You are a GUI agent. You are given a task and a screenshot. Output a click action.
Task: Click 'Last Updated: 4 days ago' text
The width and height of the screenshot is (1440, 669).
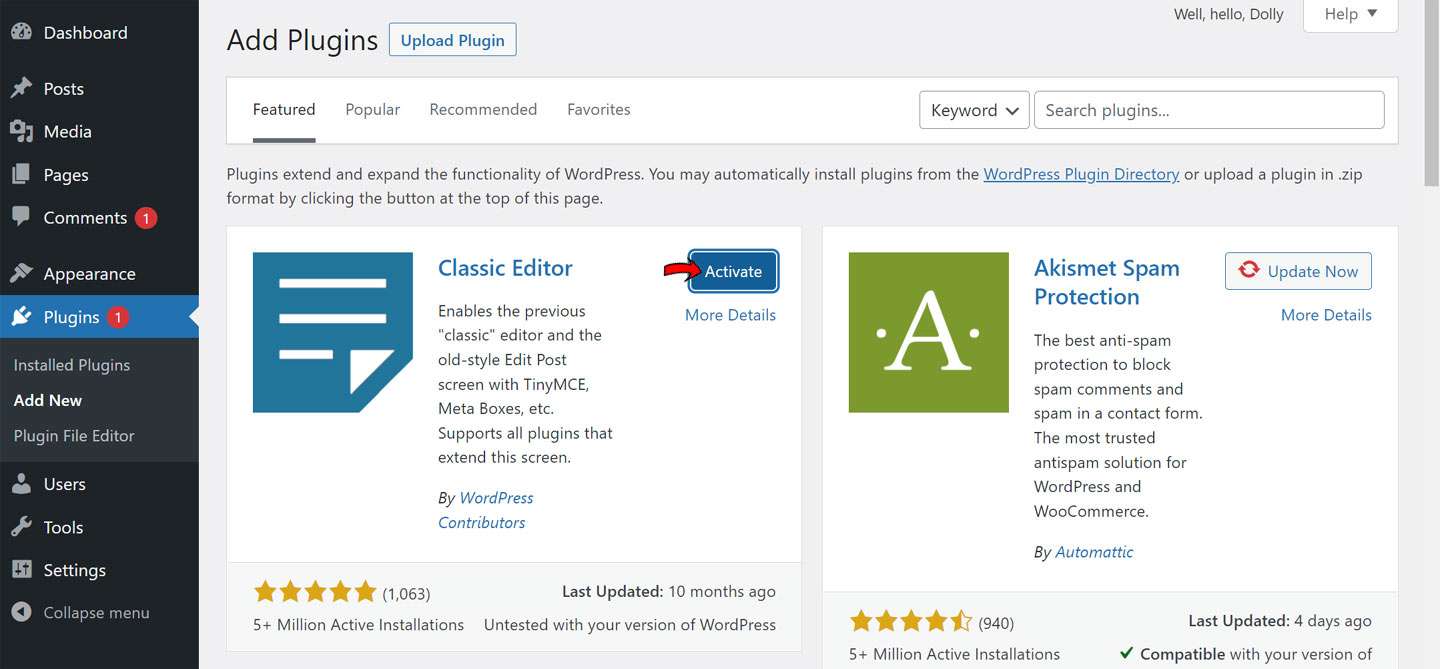coord(1280,621)
